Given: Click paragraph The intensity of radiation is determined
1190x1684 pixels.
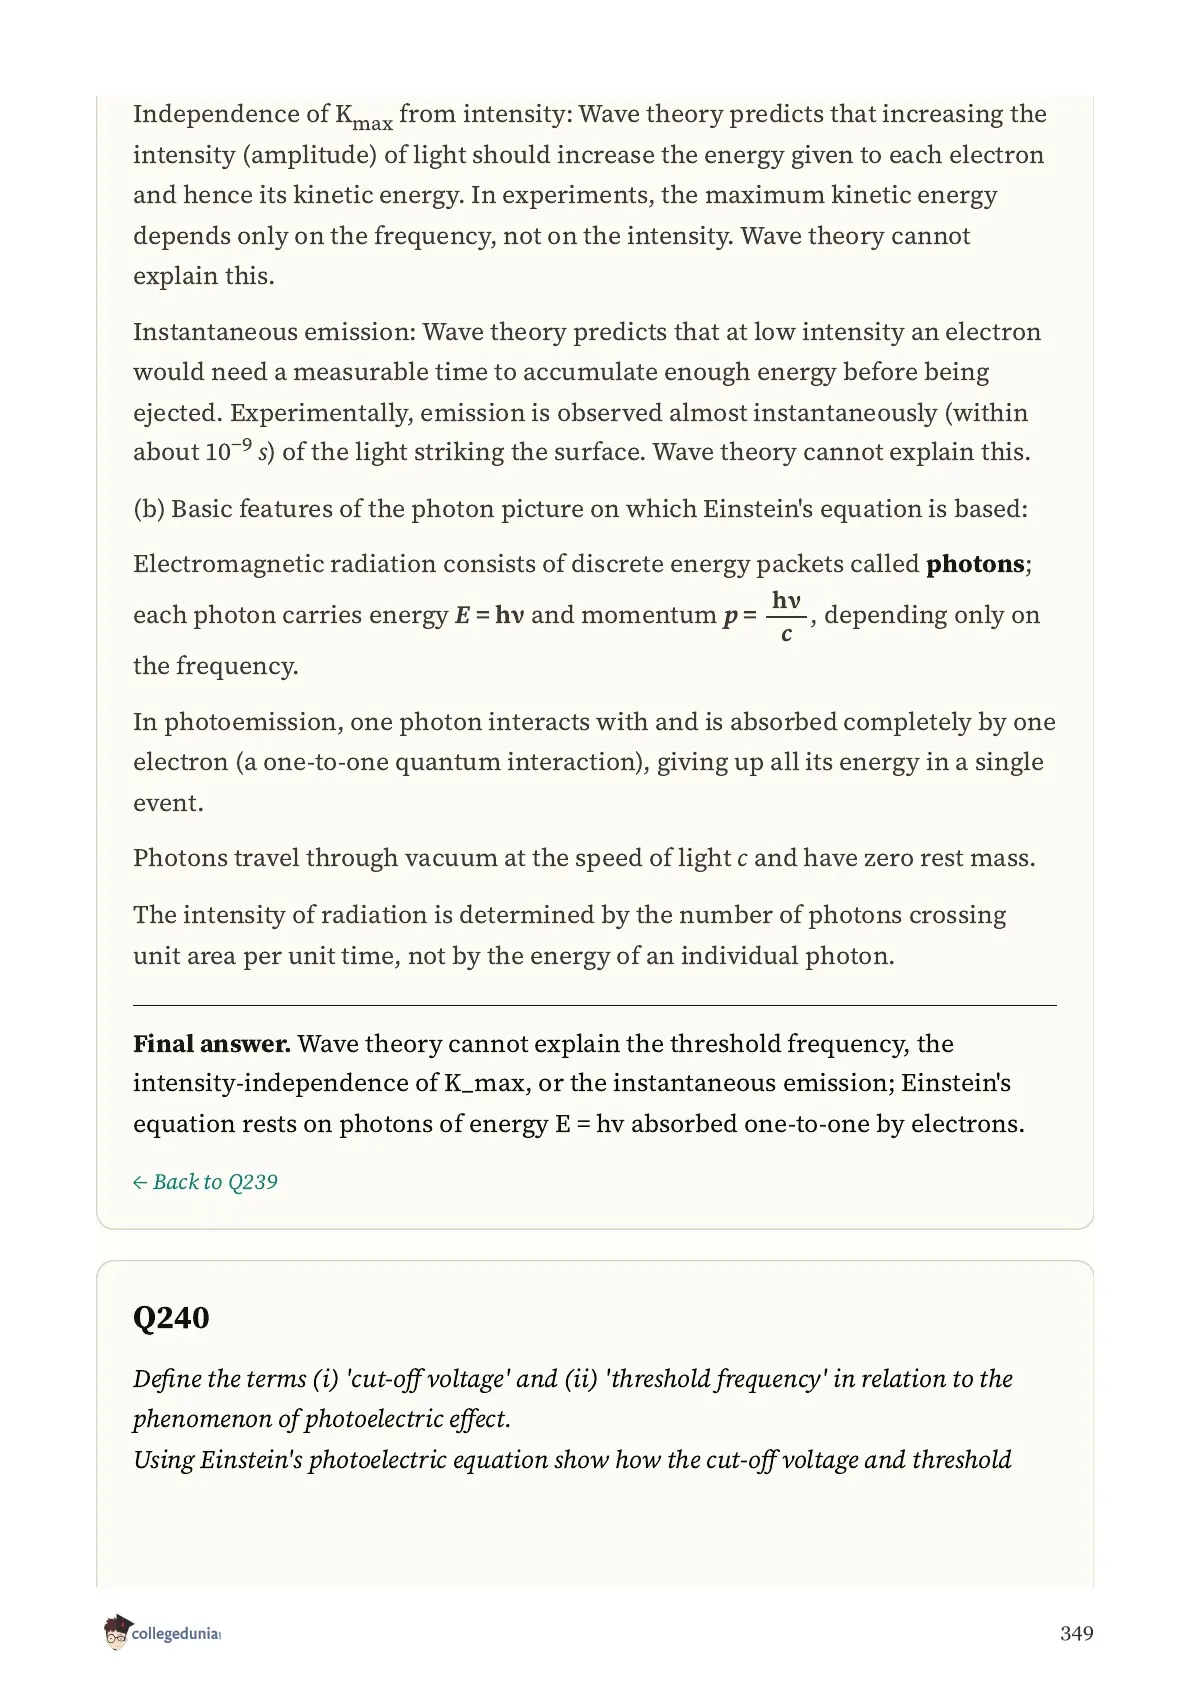Looking at the screenshot, I should point(570,935).
